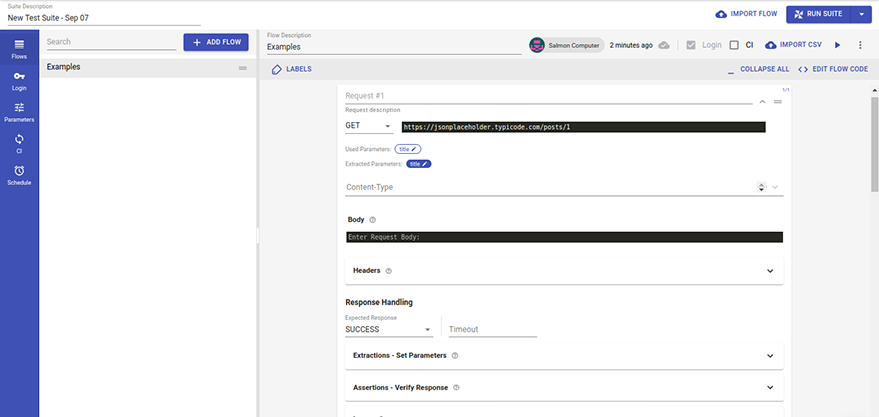
Task: Click the Assertions help question icon
Action: click(x=456, y=388)
